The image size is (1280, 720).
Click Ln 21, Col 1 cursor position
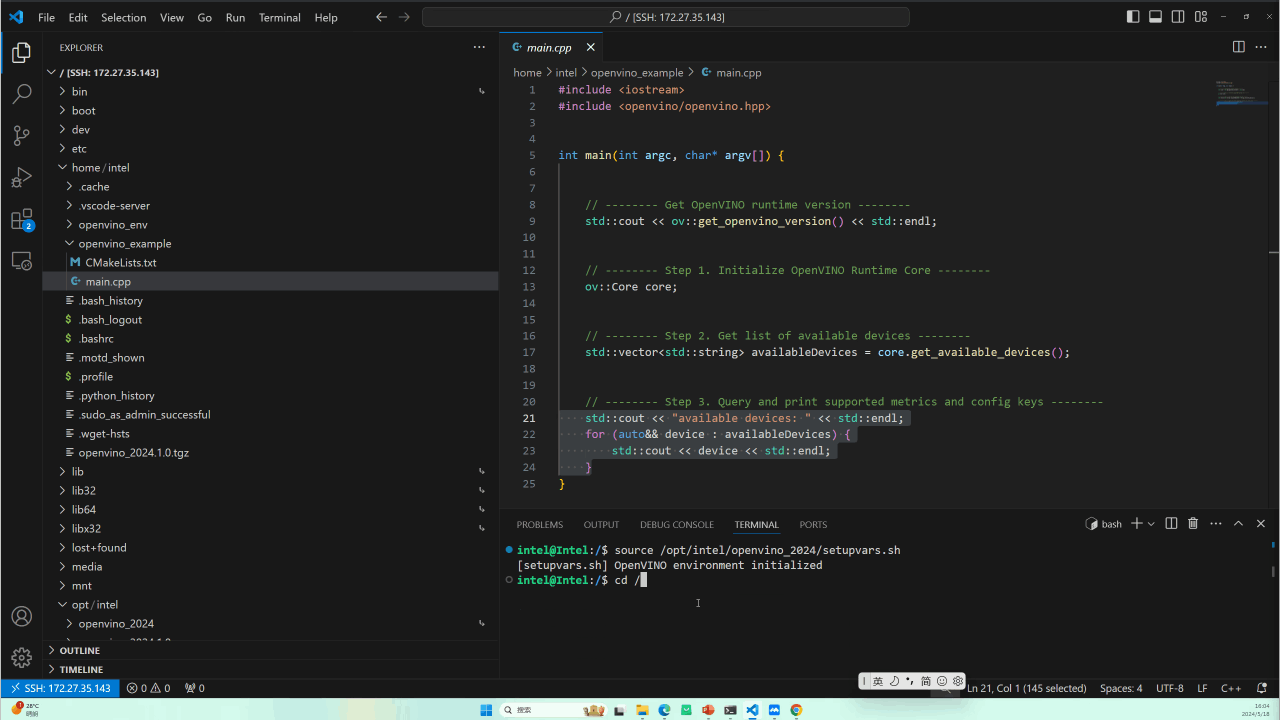[x=1027, y=688]
